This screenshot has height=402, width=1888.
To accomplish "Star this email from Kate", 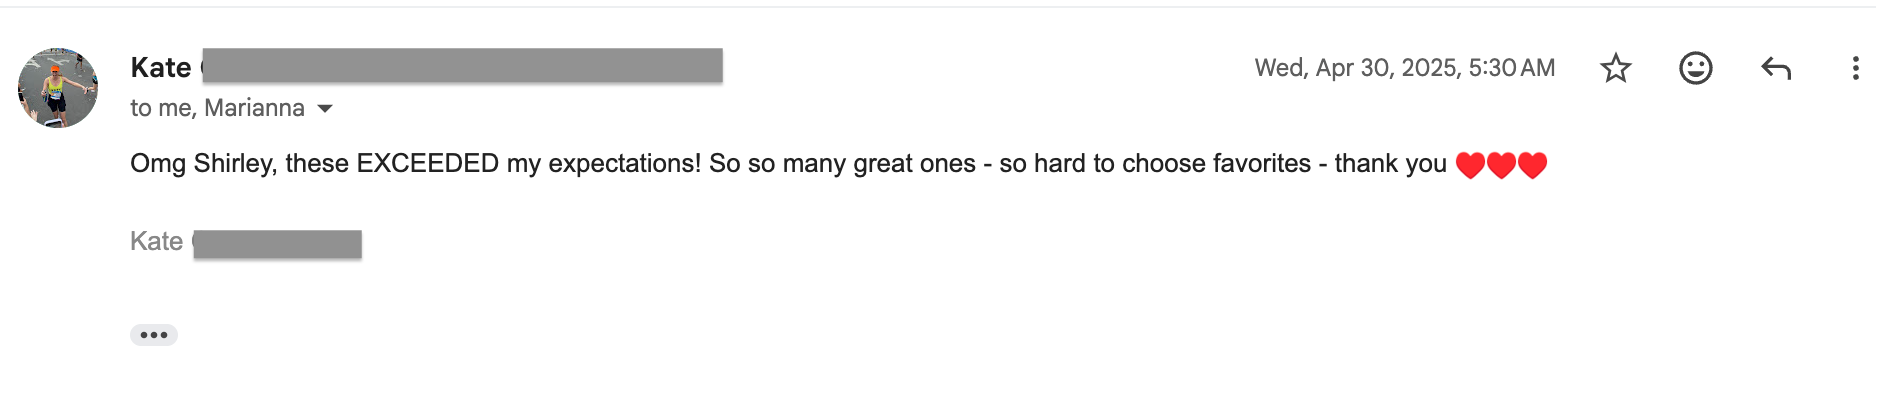I will (1615, 68).
